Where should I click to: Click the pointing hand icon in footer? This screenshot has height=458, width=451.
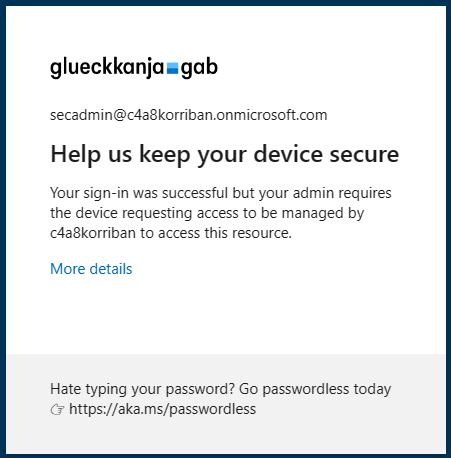57,410
